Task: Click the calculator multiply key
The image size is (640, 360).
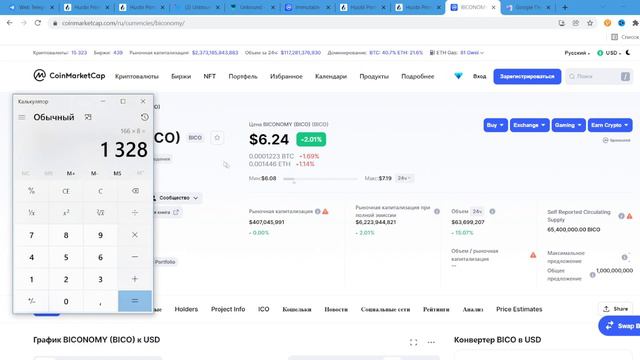Action: [x=135, y=235]
